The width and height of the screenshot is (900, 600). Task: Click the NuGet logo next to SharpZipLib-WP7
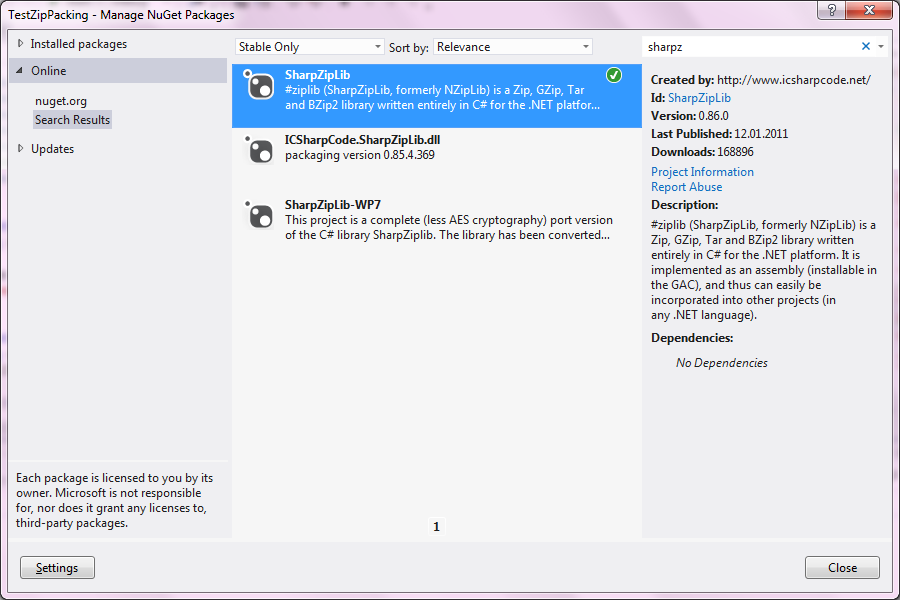point(259,215)
